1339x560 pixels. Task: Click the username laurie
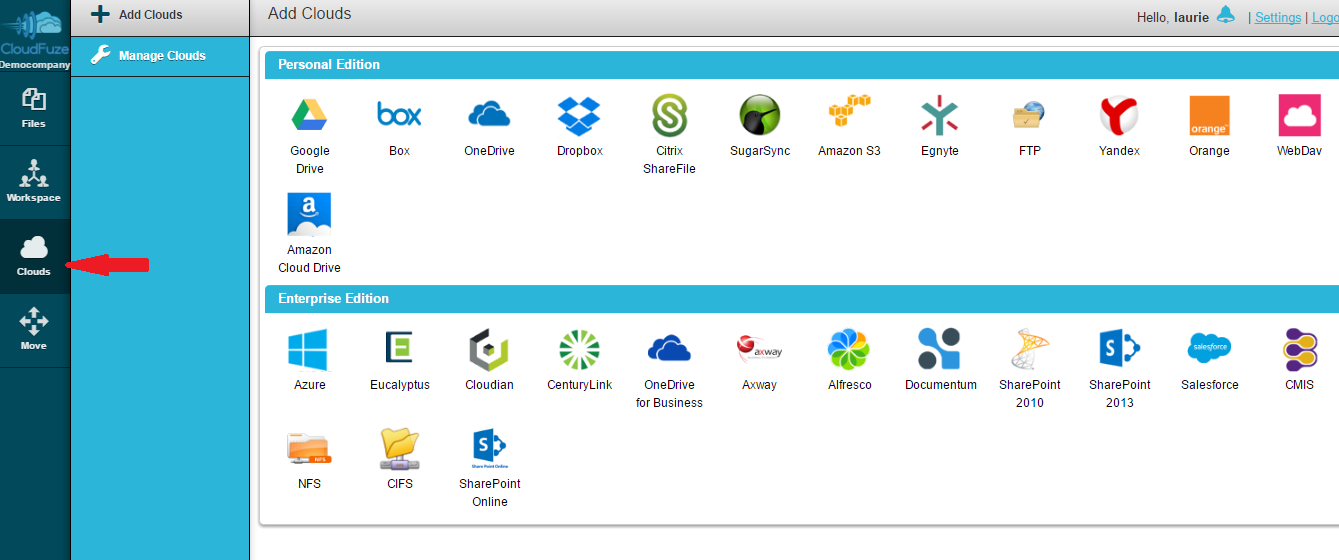coord(1190,18)
